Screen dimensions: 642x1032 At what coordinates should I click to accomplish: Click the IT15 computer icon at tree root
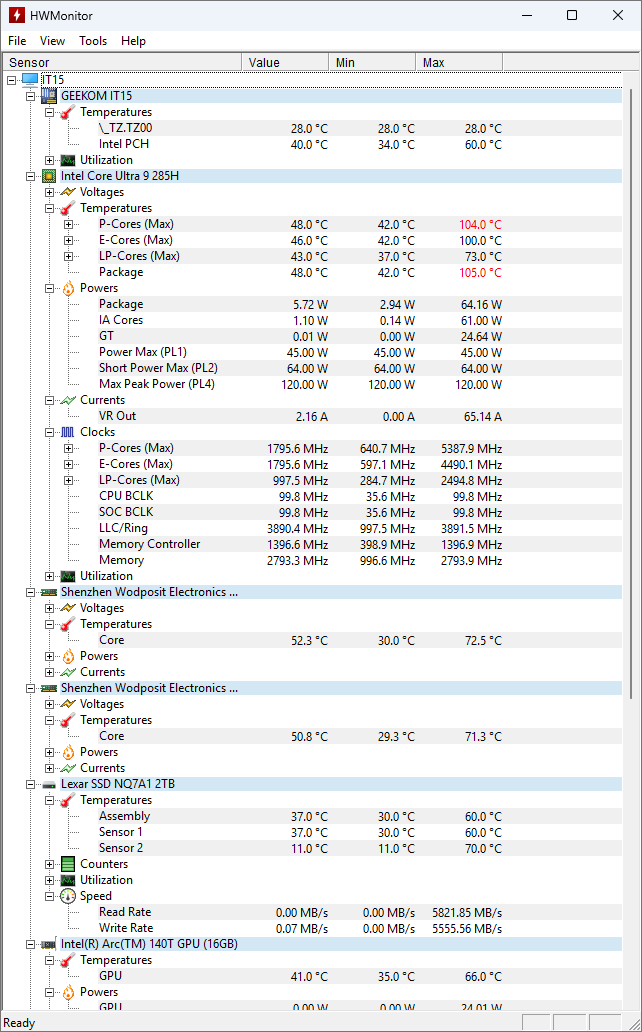point(29,79)
